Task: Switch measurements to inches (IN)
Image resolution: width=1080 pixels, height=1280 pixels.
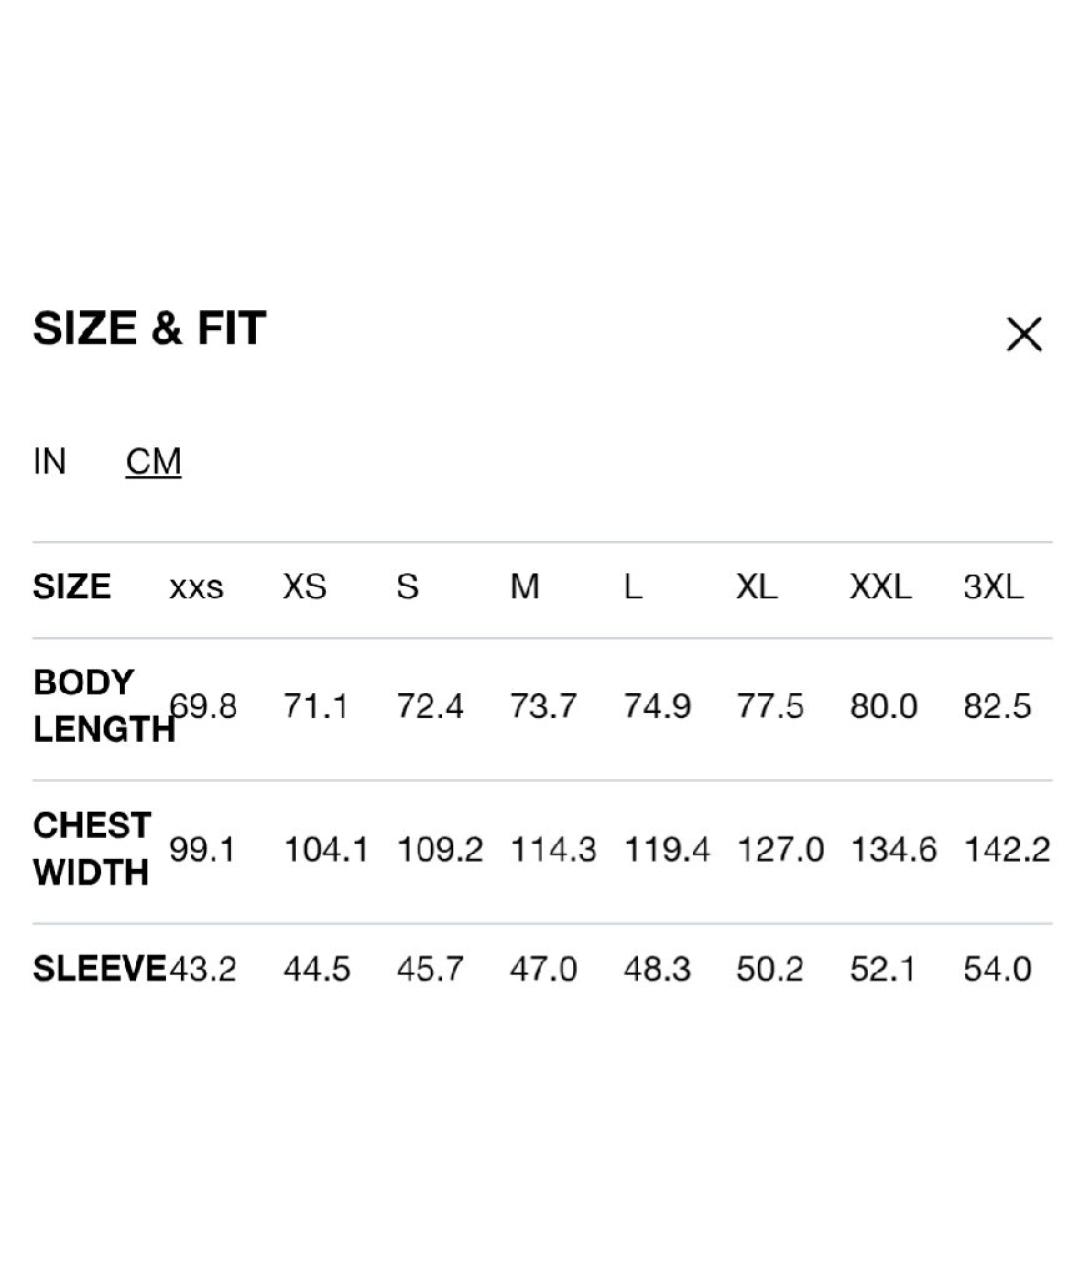Action: pyautogui.click(x=49, y=462)
